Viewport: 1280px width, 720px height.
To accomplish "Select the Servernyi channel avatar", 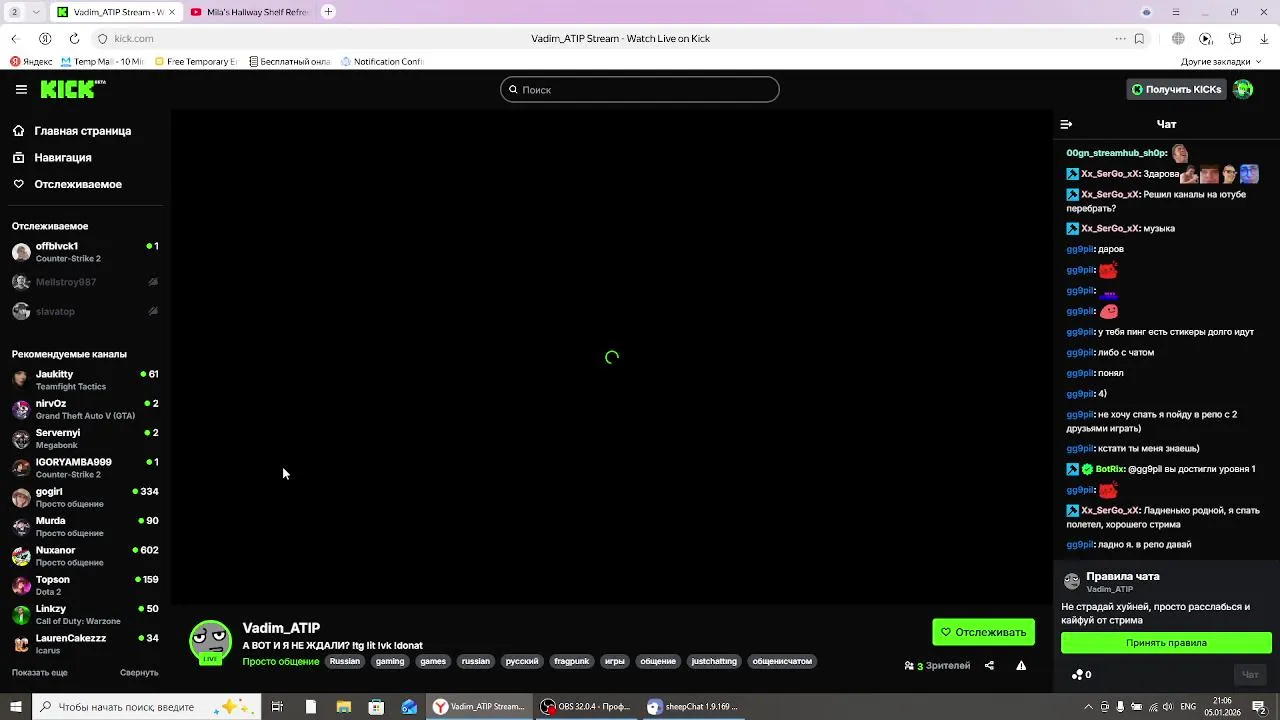I will click(21, 438).
